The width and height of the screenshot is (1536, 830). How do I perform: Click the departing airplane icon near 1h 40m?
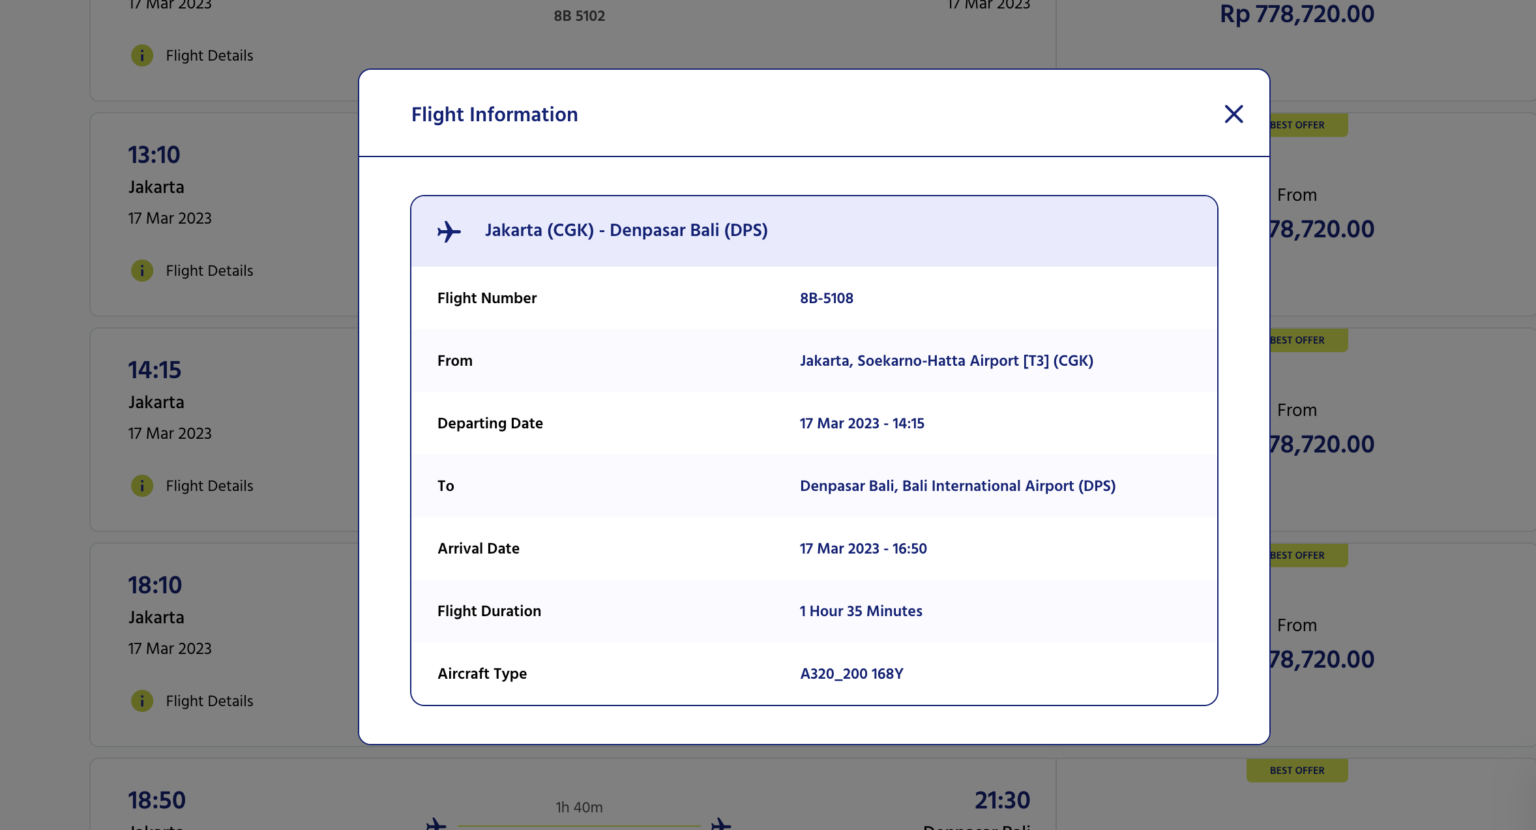(x=435, y=824)
